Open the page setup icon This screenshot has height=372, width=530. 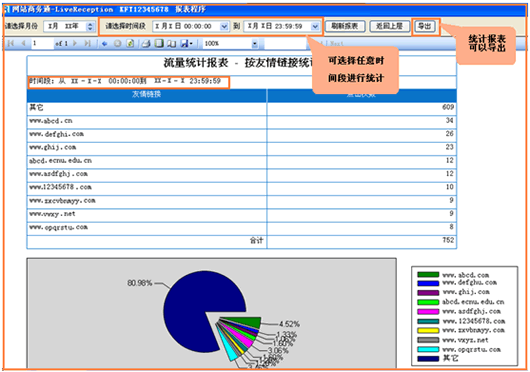tap(172, 43)
